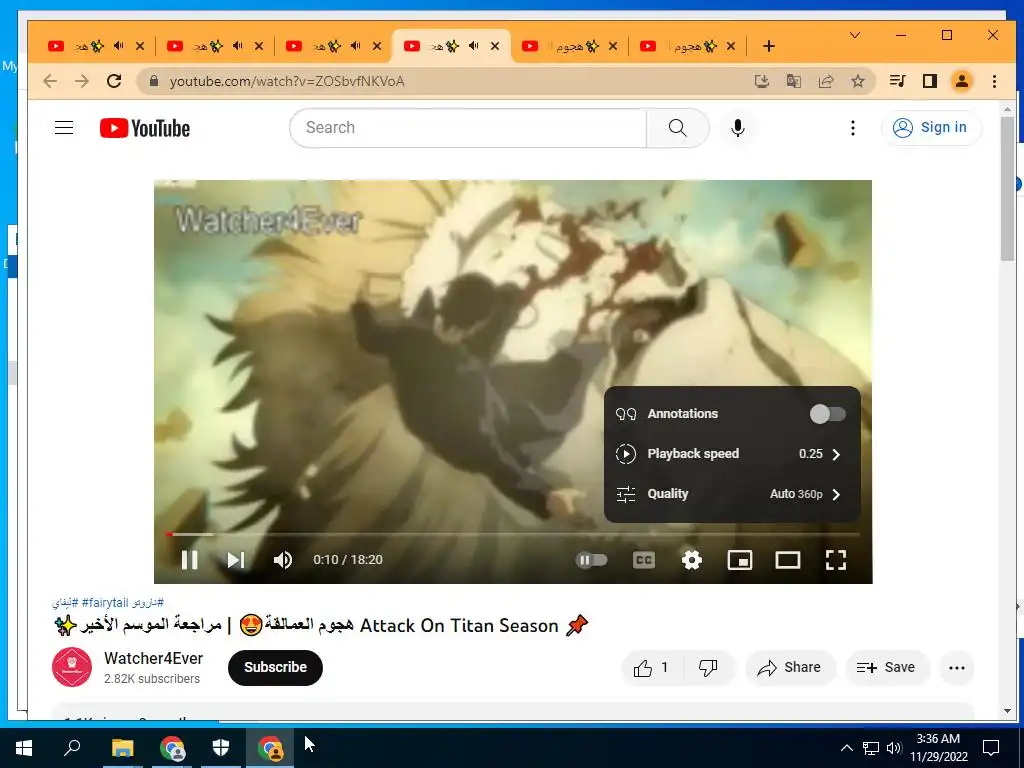Go to YouTube home via logo
This screenshot has height=768, width=1024.
click(145, 128)
